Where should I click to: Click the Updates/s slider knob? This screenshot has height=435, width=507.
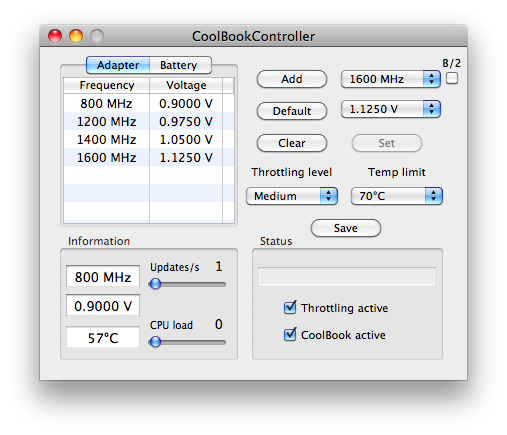tap(155, 284)
